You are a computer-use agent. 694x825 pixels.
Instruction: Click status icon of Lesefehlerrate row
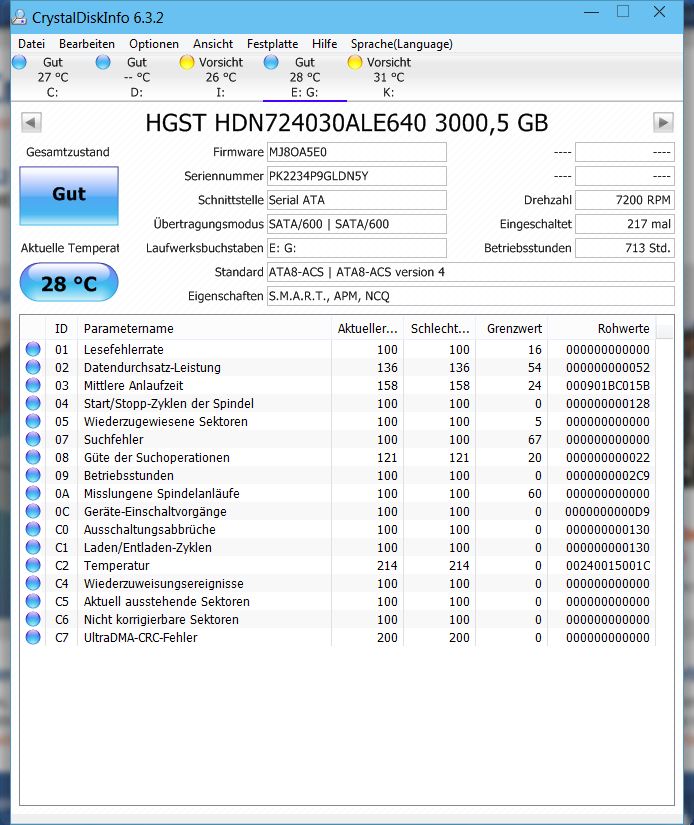33,349
